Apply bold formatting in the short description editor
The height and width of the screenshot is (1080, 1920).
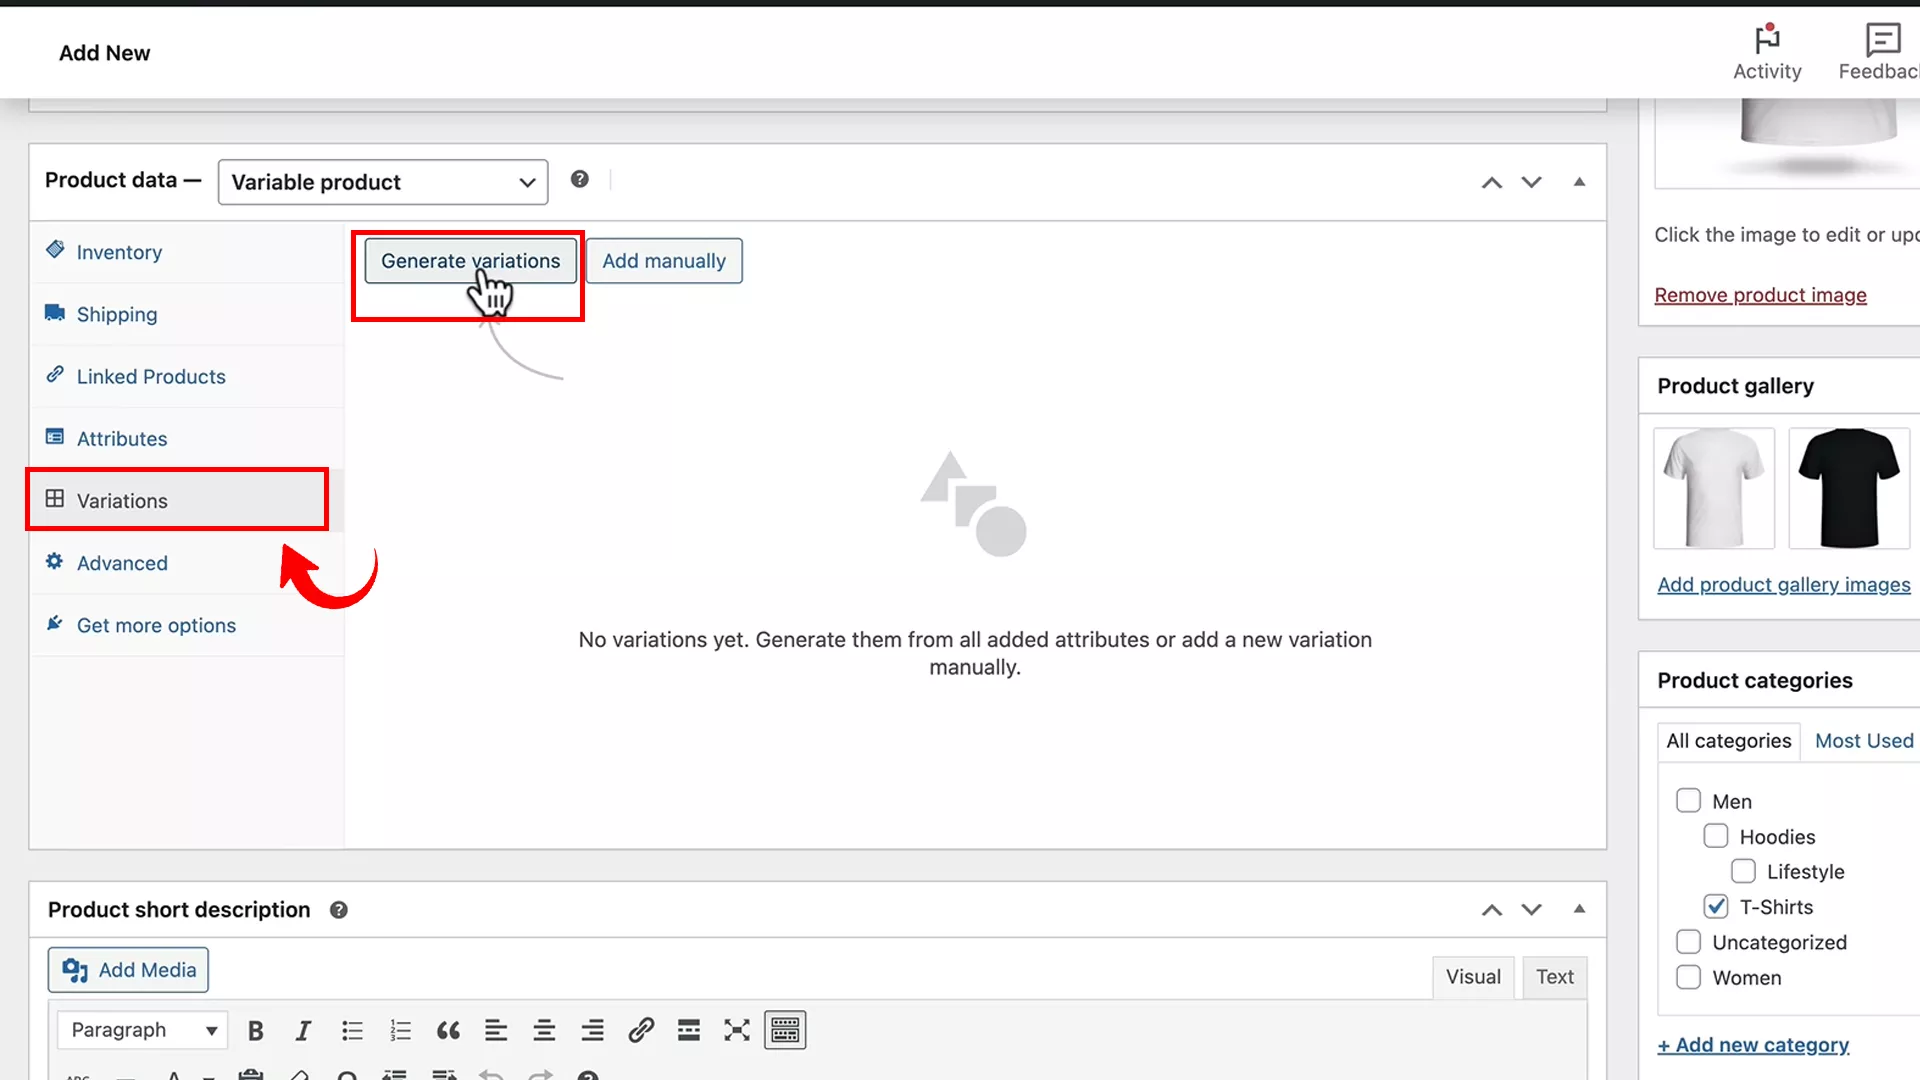[256, 1030]
